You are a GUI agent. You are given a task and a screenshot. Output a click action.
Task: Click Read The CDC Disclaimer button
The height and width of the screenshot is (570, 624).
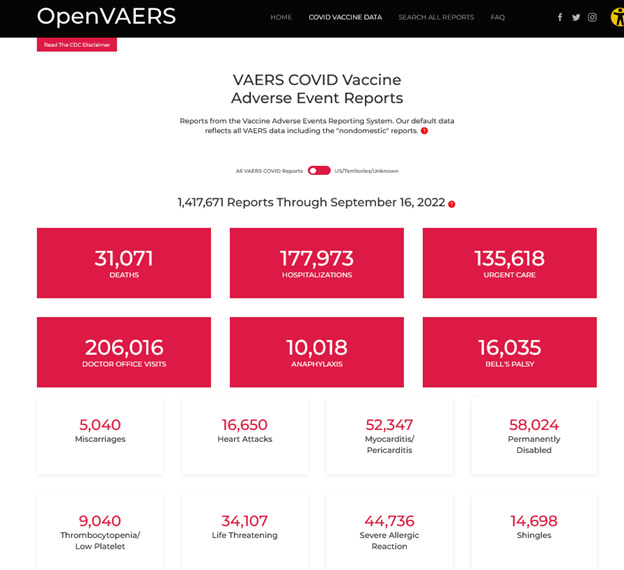tap(77, 45)
